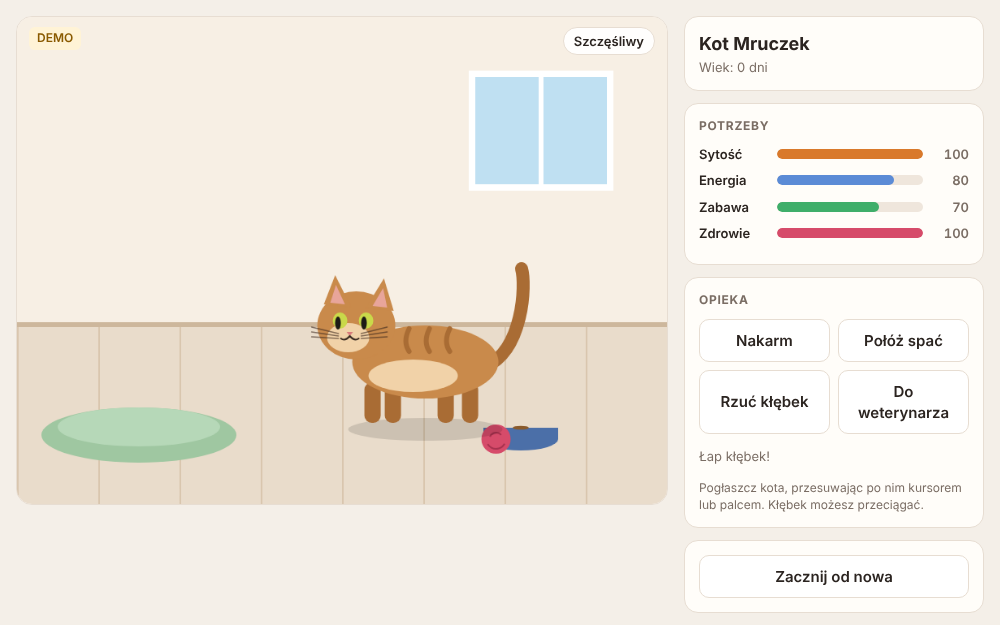This screenshot has width=1000, height=625.
Task: Click the DEMO badge
Action: 55,38
